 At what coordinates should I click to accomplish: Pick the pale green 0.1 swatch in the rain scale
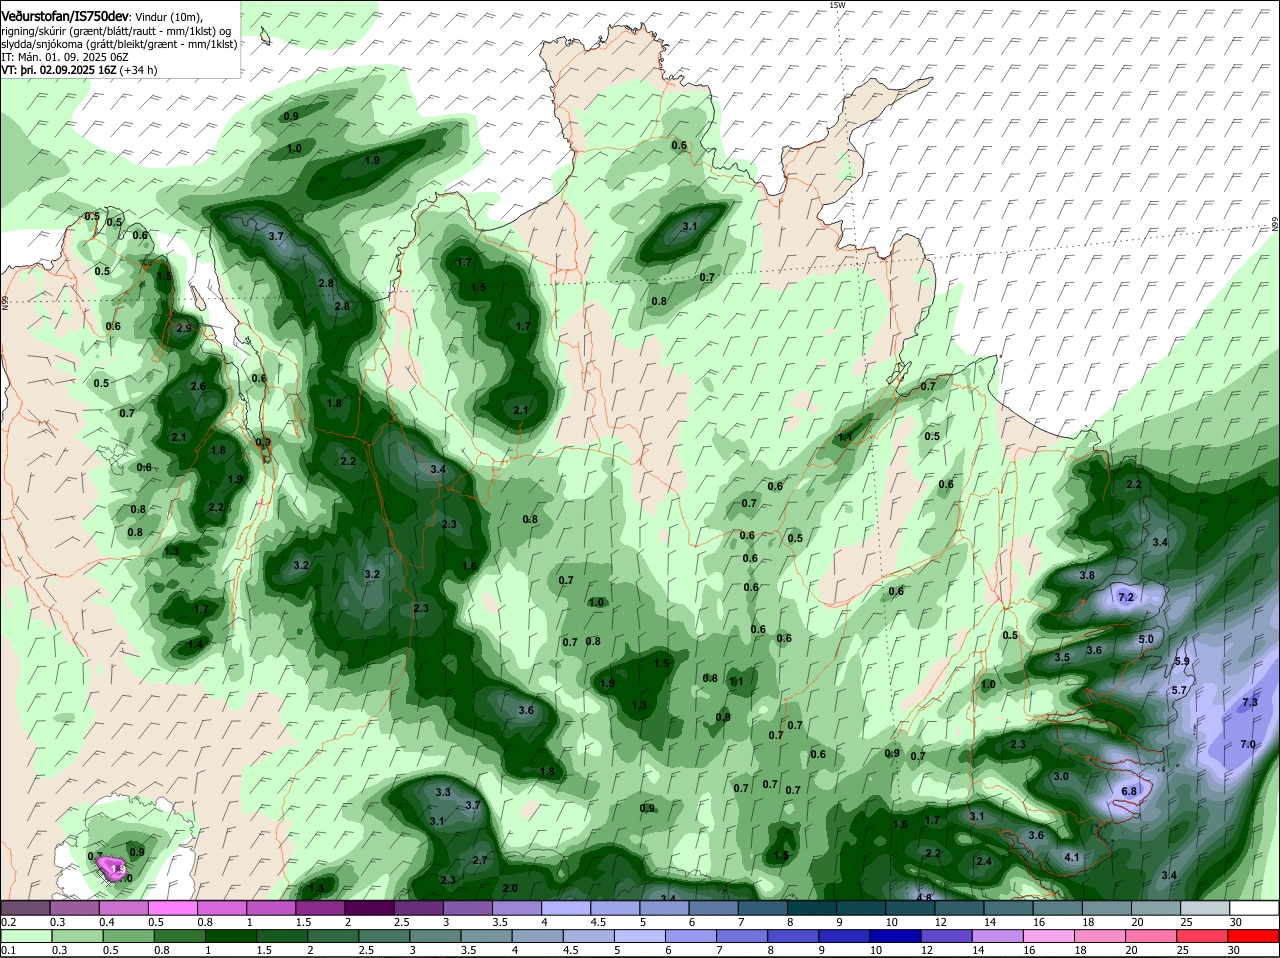click(25, 936)
